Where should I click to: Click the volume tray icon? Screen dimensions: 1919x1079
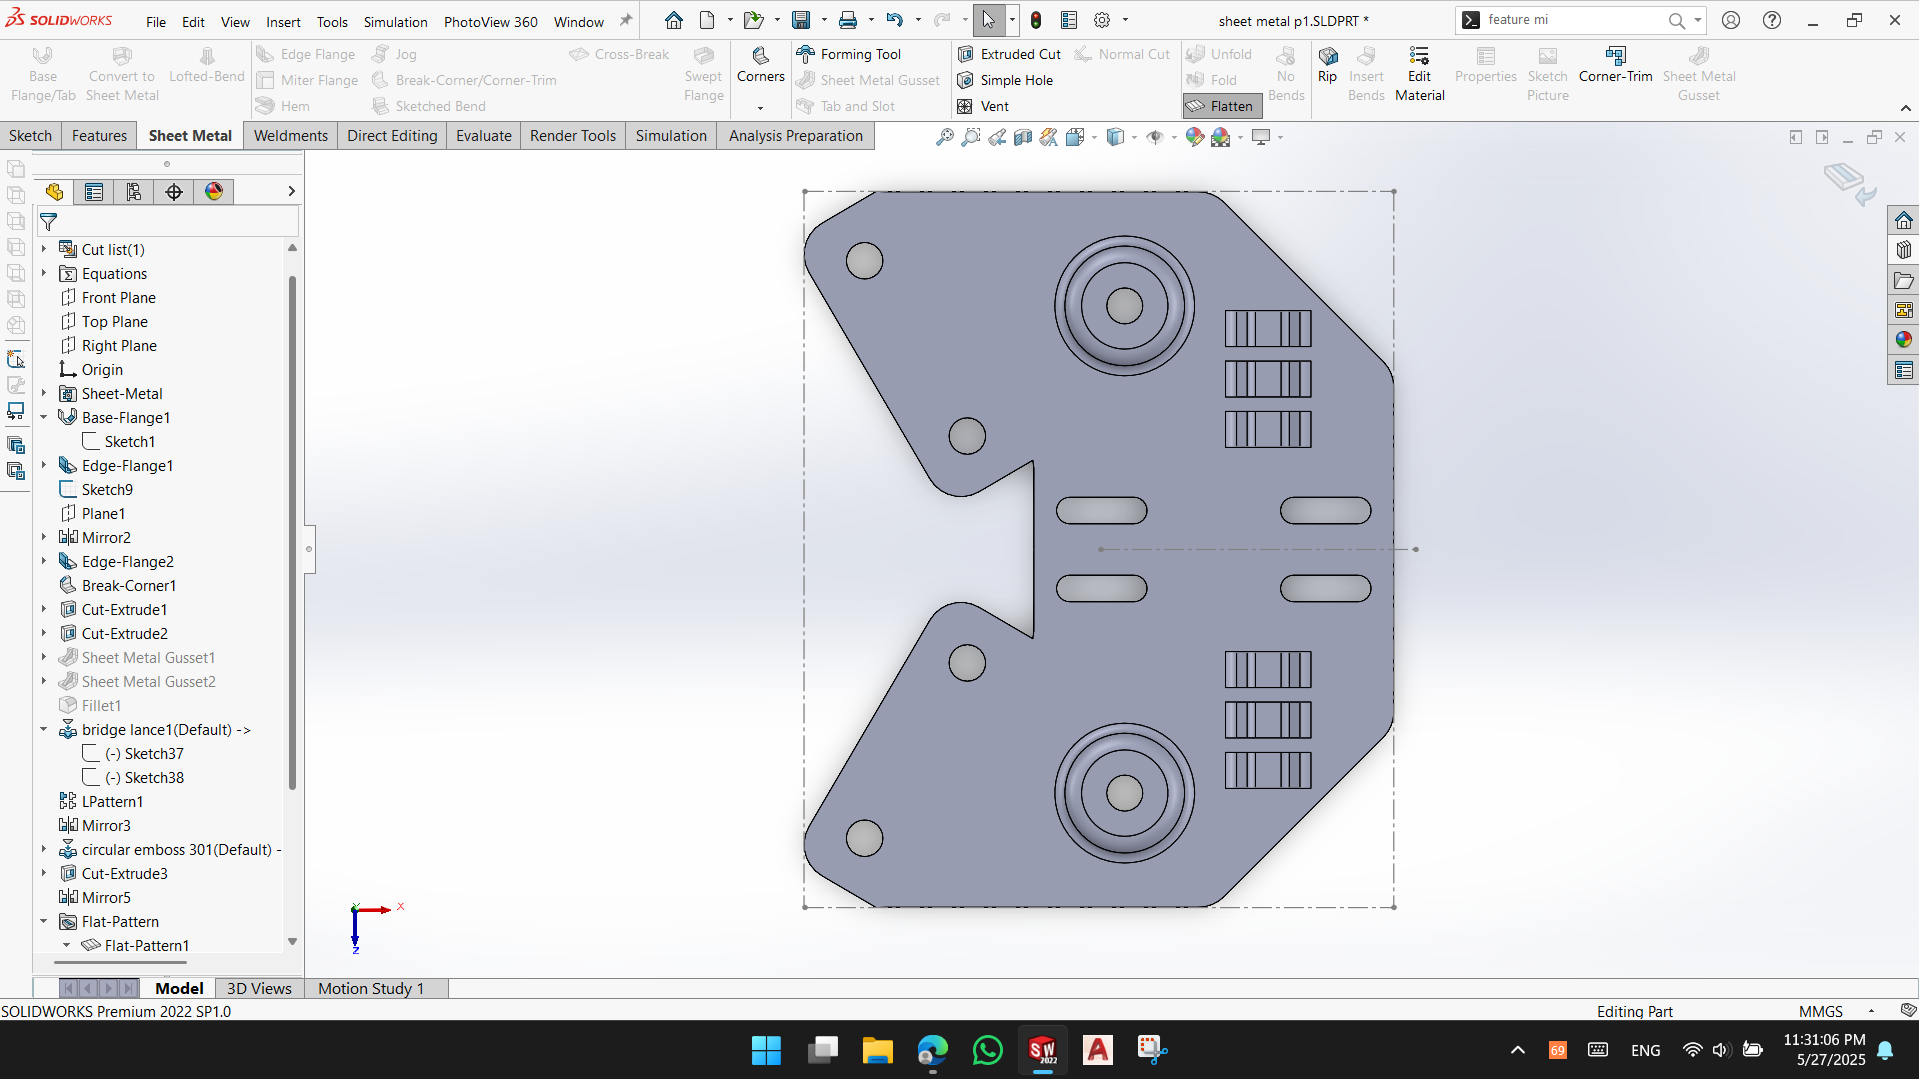point(1720,1050)
